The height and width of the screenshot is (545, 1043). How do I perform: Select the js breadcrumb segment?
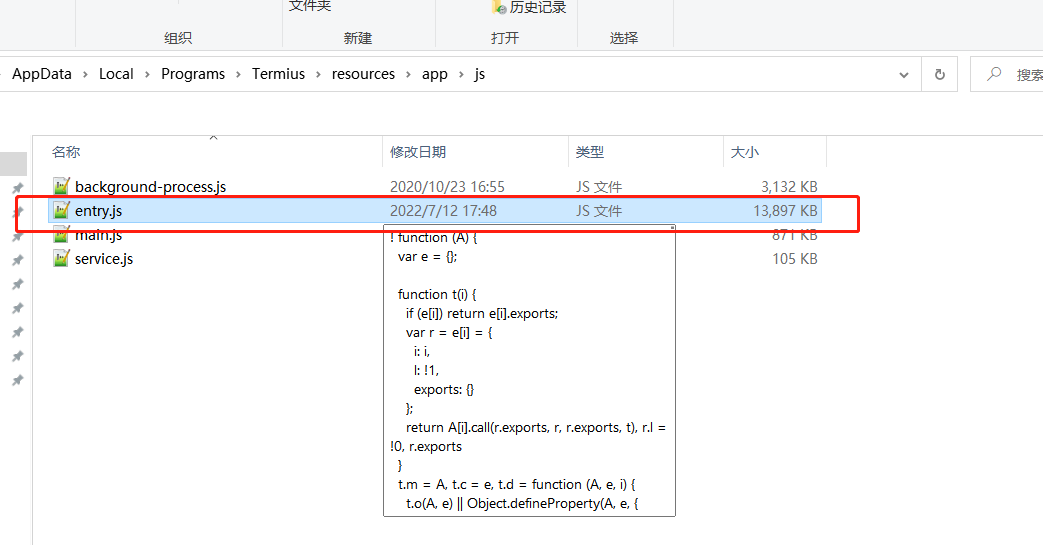pyautogui.click(x=480, y=74)
